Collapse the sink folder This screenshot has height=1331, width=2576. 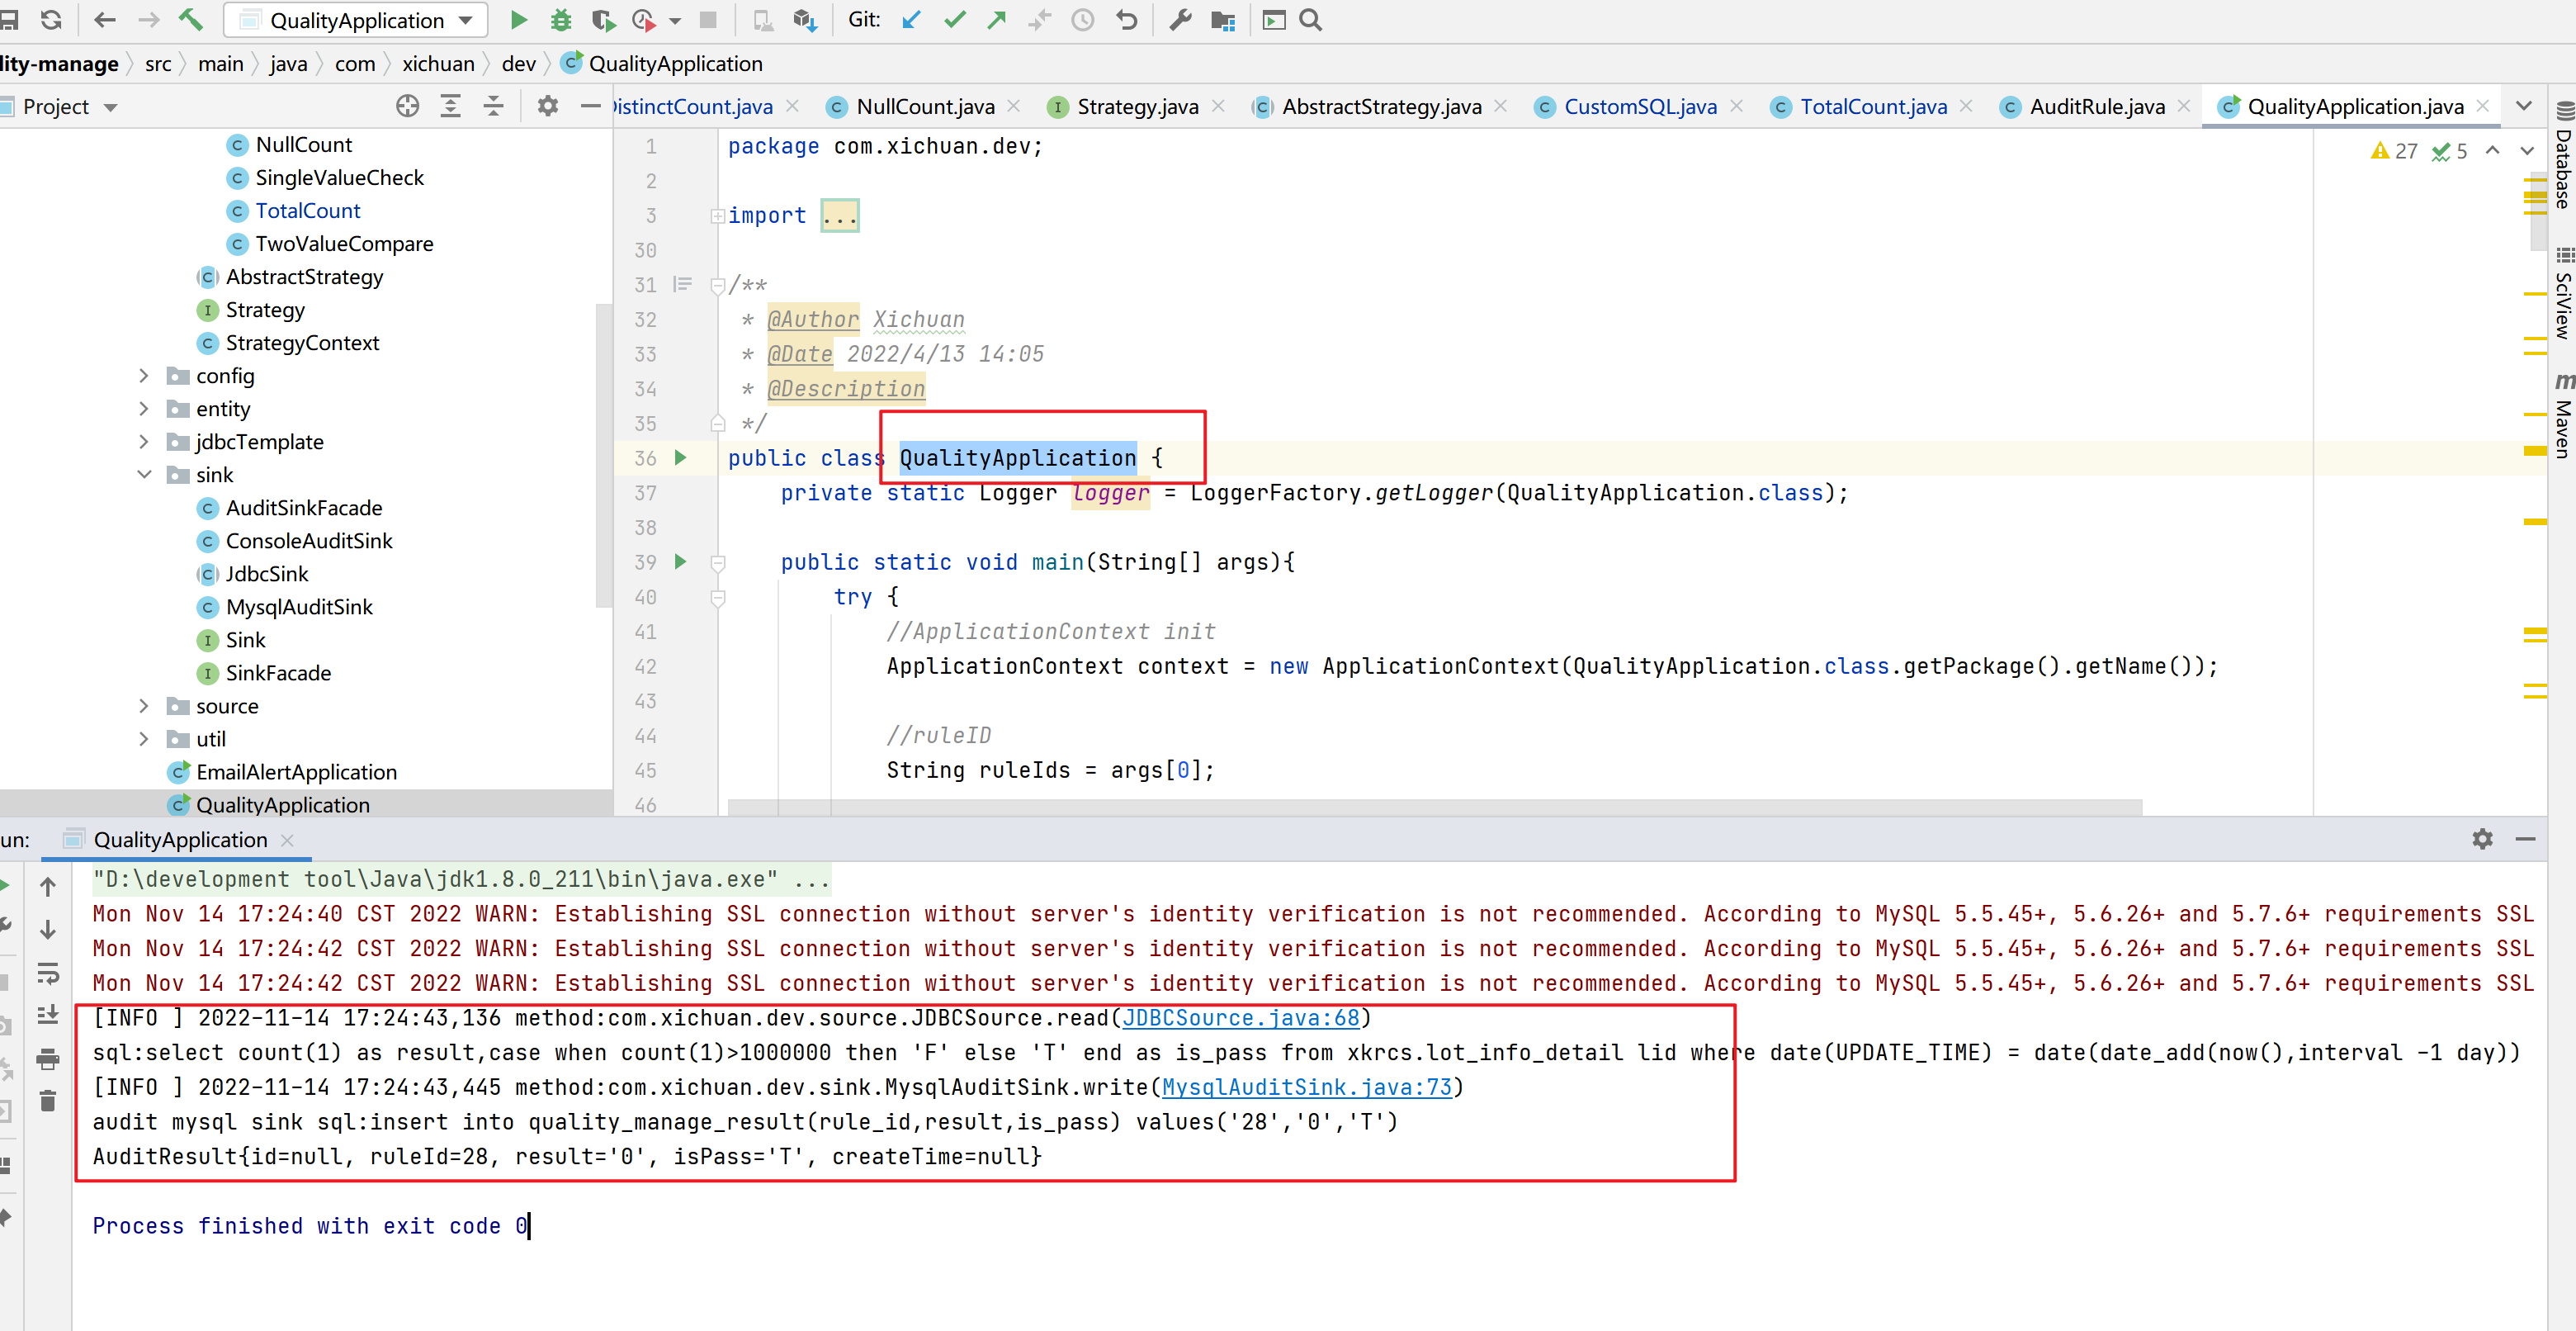tap(144, 475)
